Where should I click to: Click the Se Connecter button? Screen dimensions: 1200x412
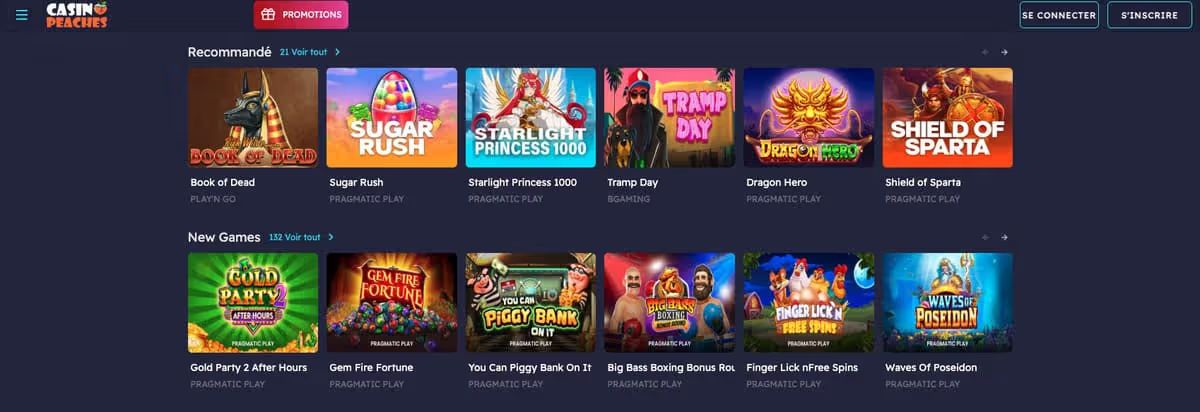tap(1059, 15)
